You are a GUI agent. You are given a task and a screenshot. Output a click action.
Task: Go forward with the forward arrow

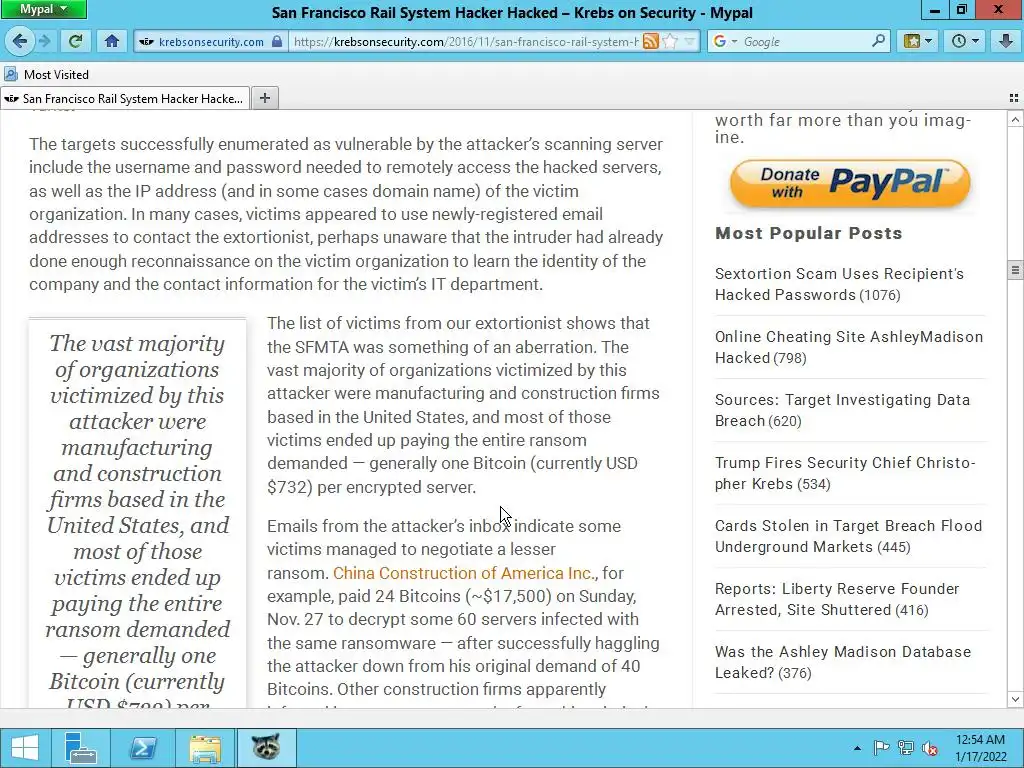[x=44, y=41]
